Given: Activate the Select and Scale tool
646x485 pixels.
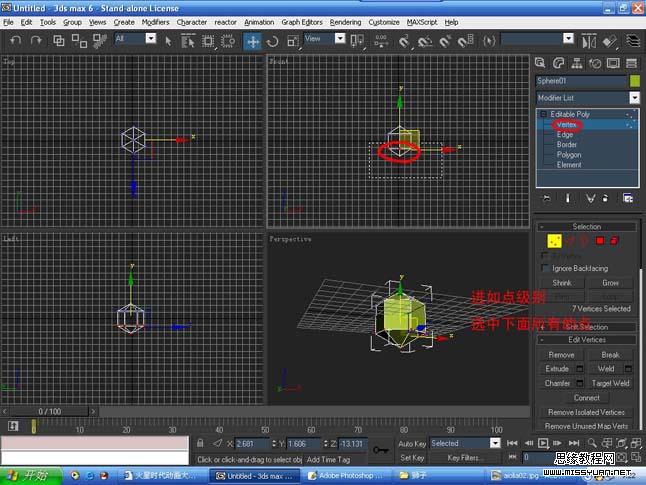Looking at the screenshot, I should [293, 41].
